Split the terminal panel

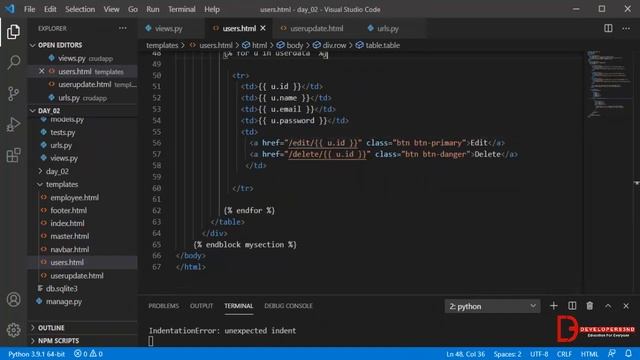572,306
